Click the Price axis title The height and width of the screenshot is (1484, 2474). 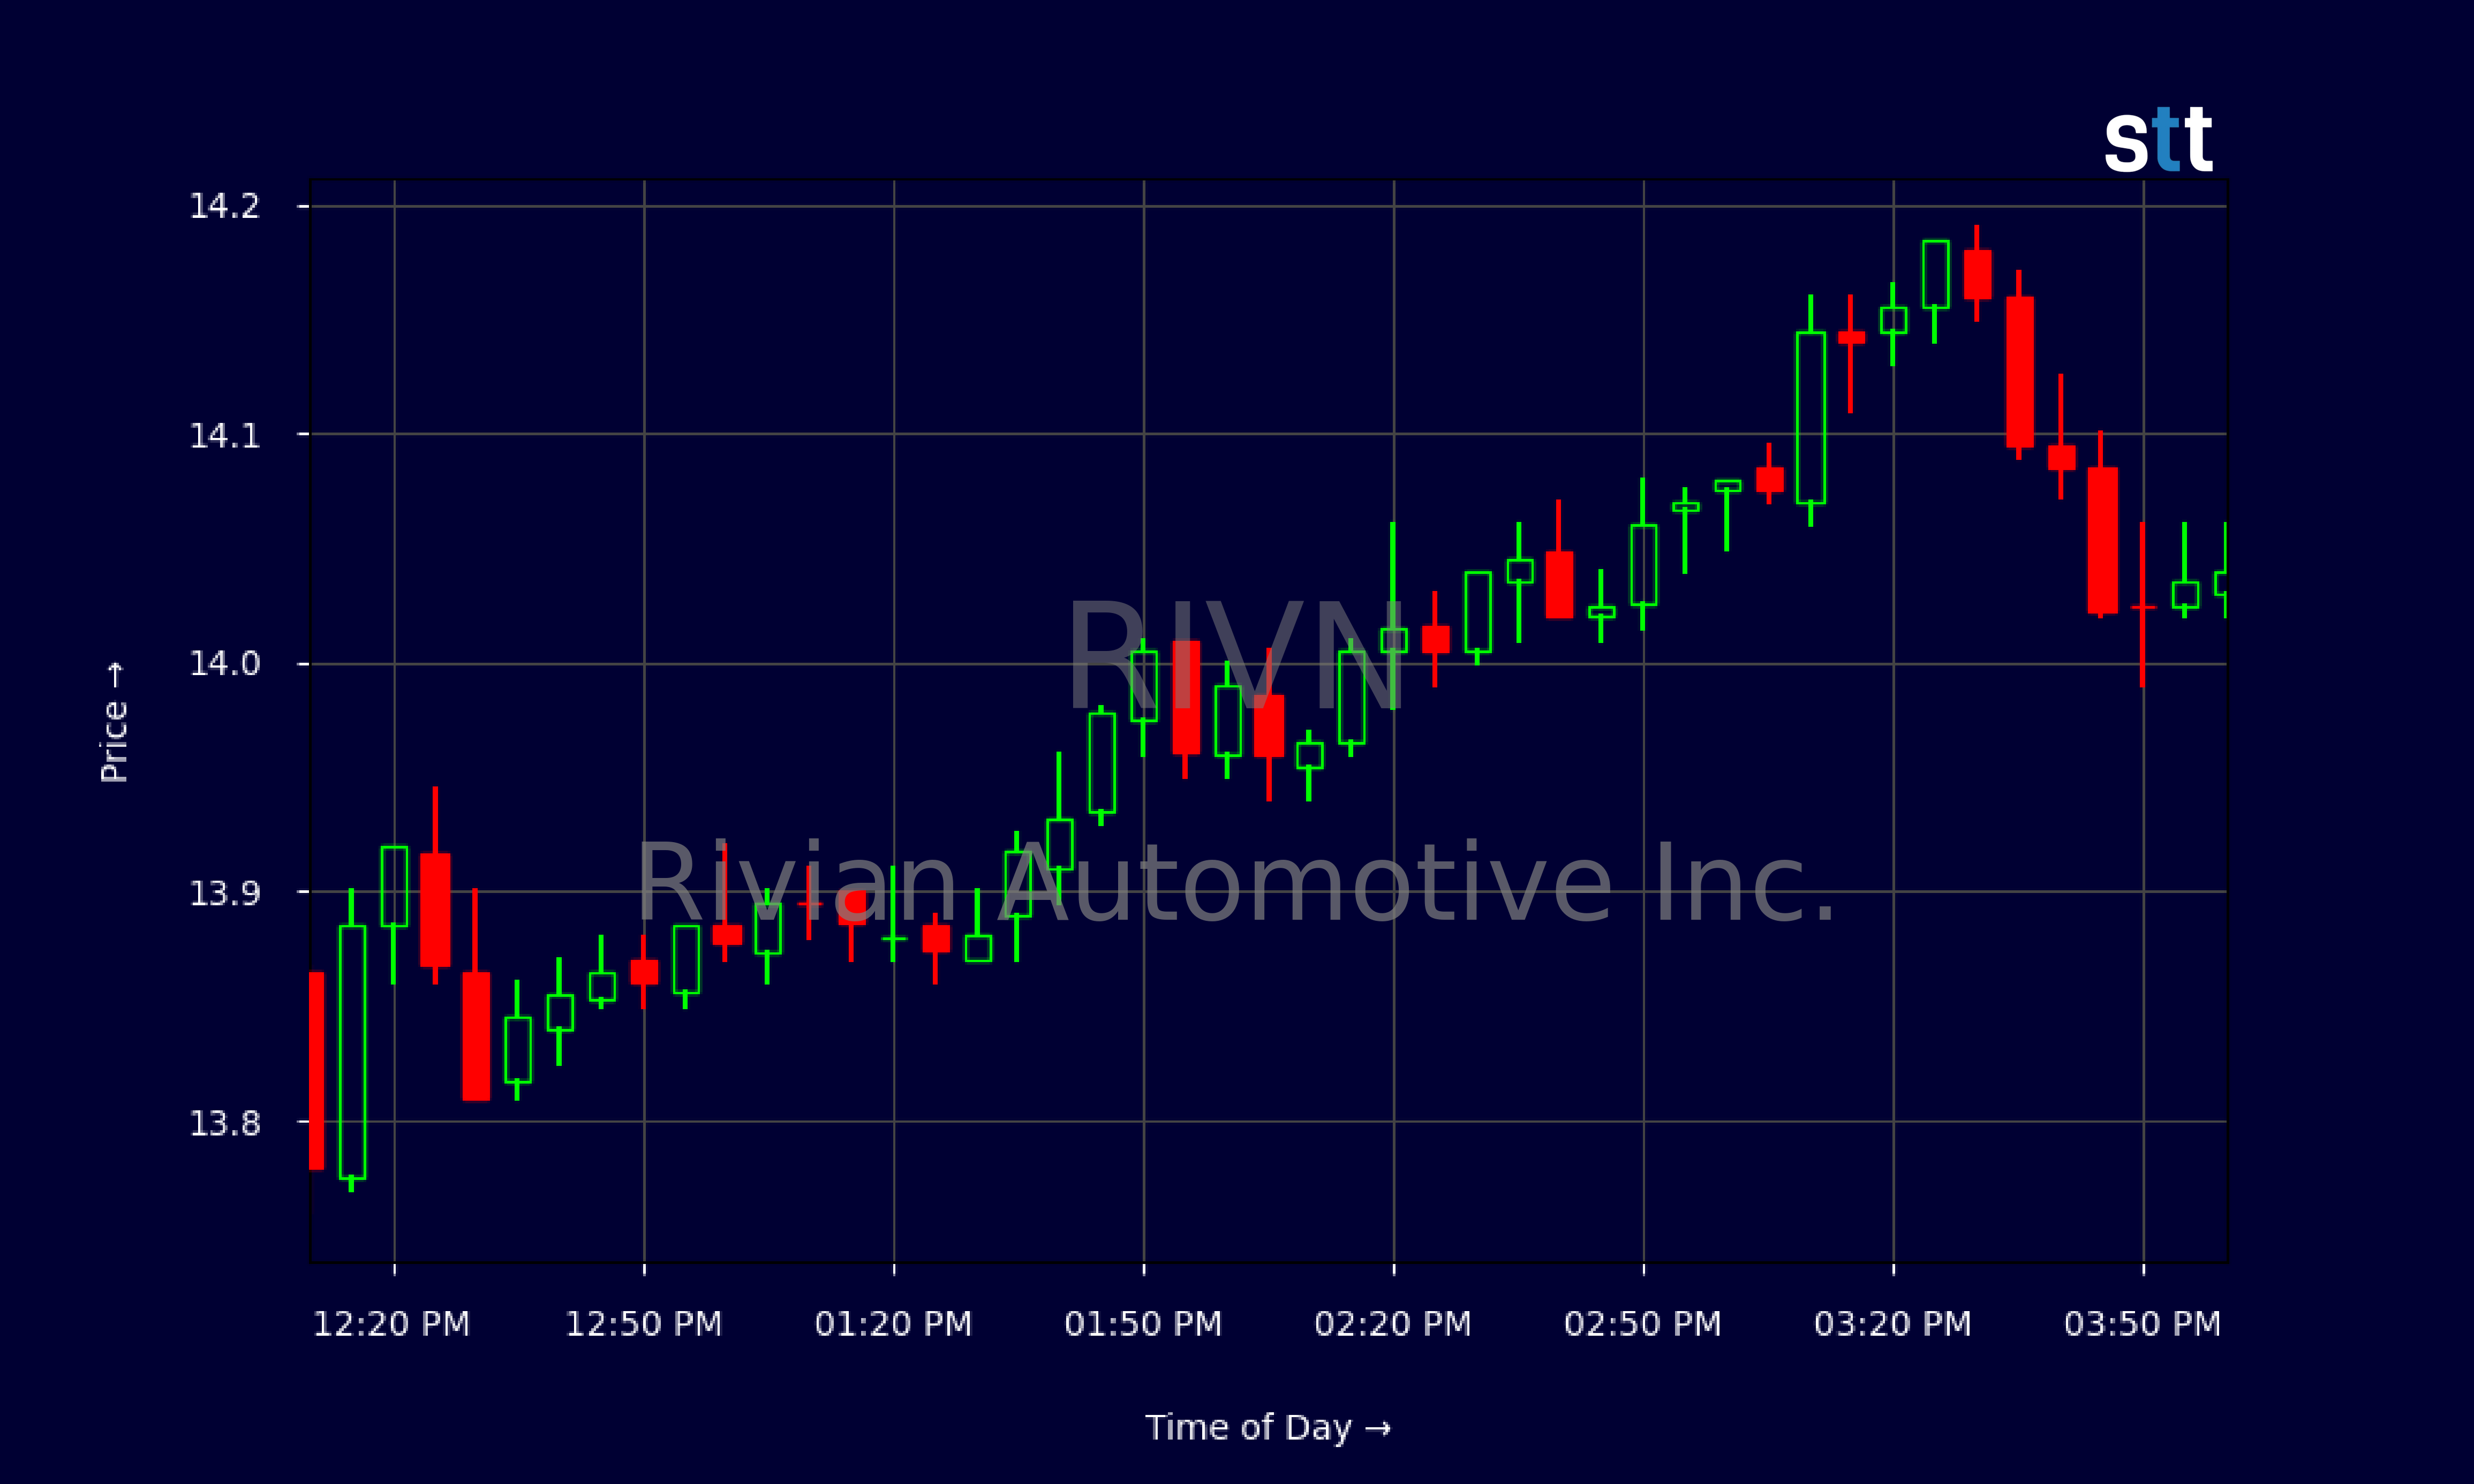click(x=114, y=721)
